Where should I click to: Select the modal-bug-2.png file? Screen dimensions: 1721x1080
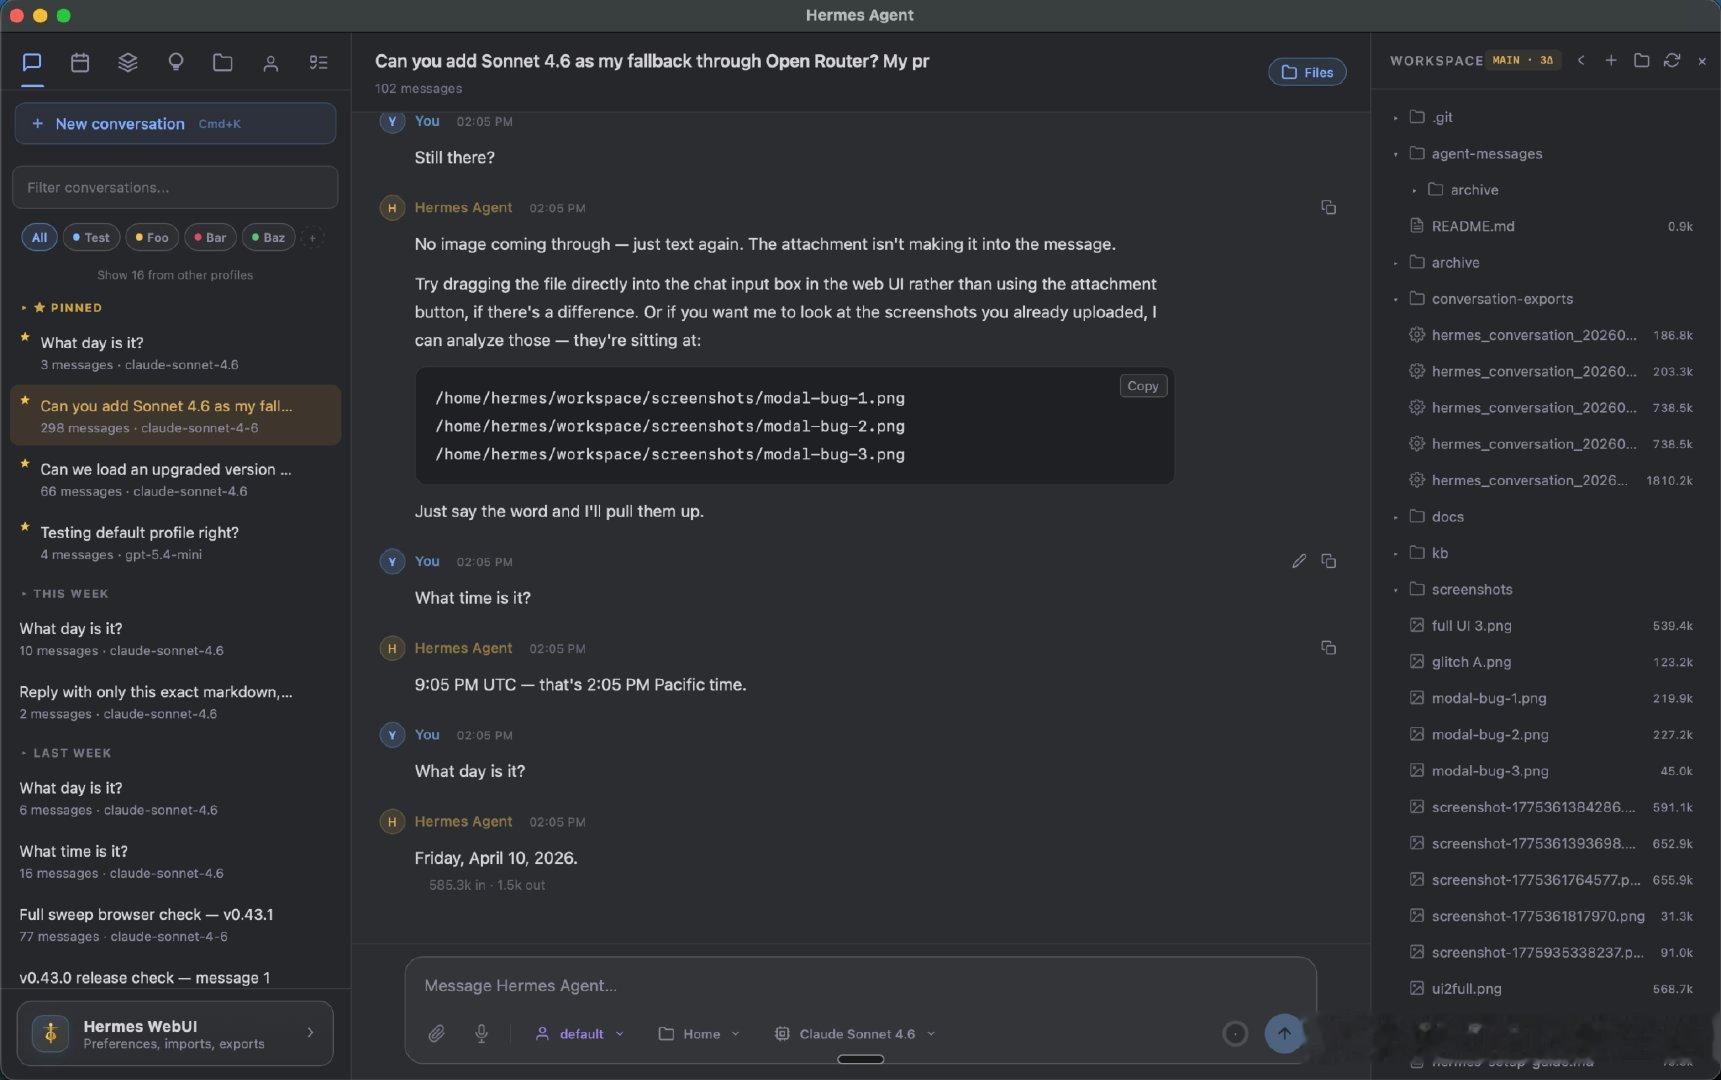coord(1489,735)
